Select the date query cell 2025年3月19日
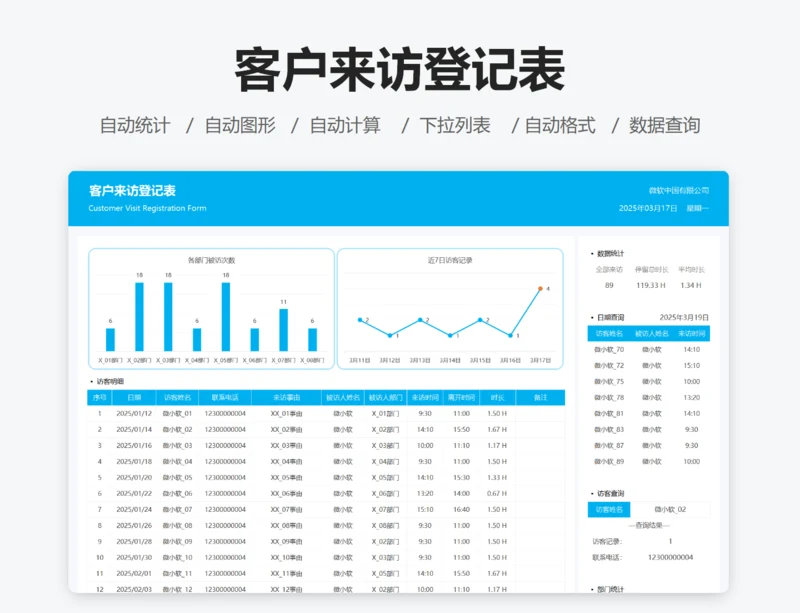The width and height of the screenshot is (800, 613). pyautogui.click(x=684, y=317)
